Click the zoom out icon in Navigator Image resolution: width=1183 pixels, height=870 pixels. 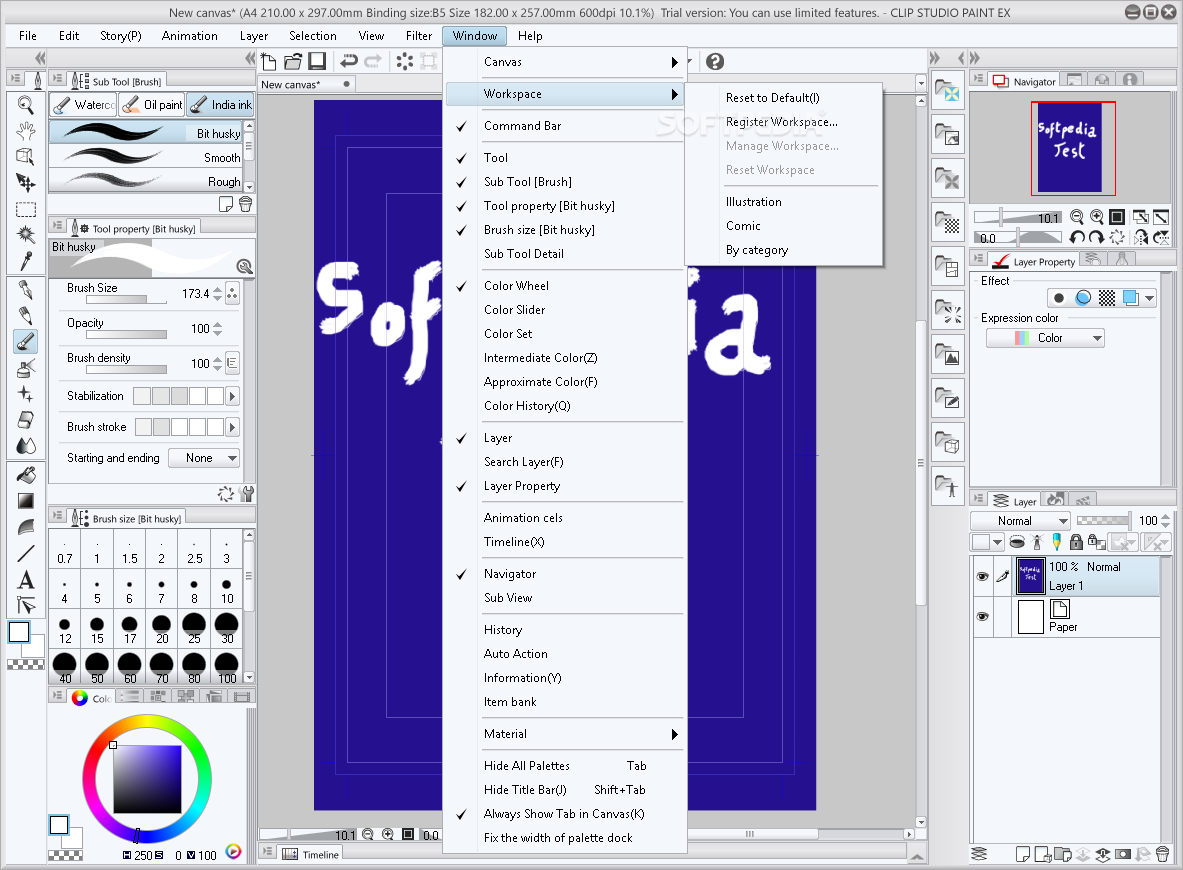pos(1077,217)
